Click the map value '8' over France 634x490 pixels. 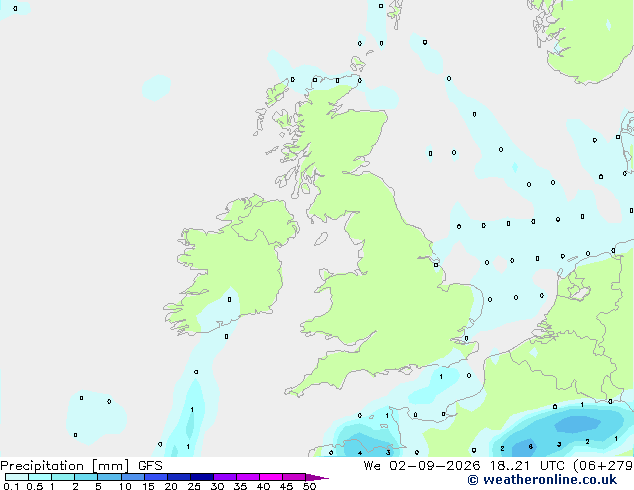click(x=530, y=447)
